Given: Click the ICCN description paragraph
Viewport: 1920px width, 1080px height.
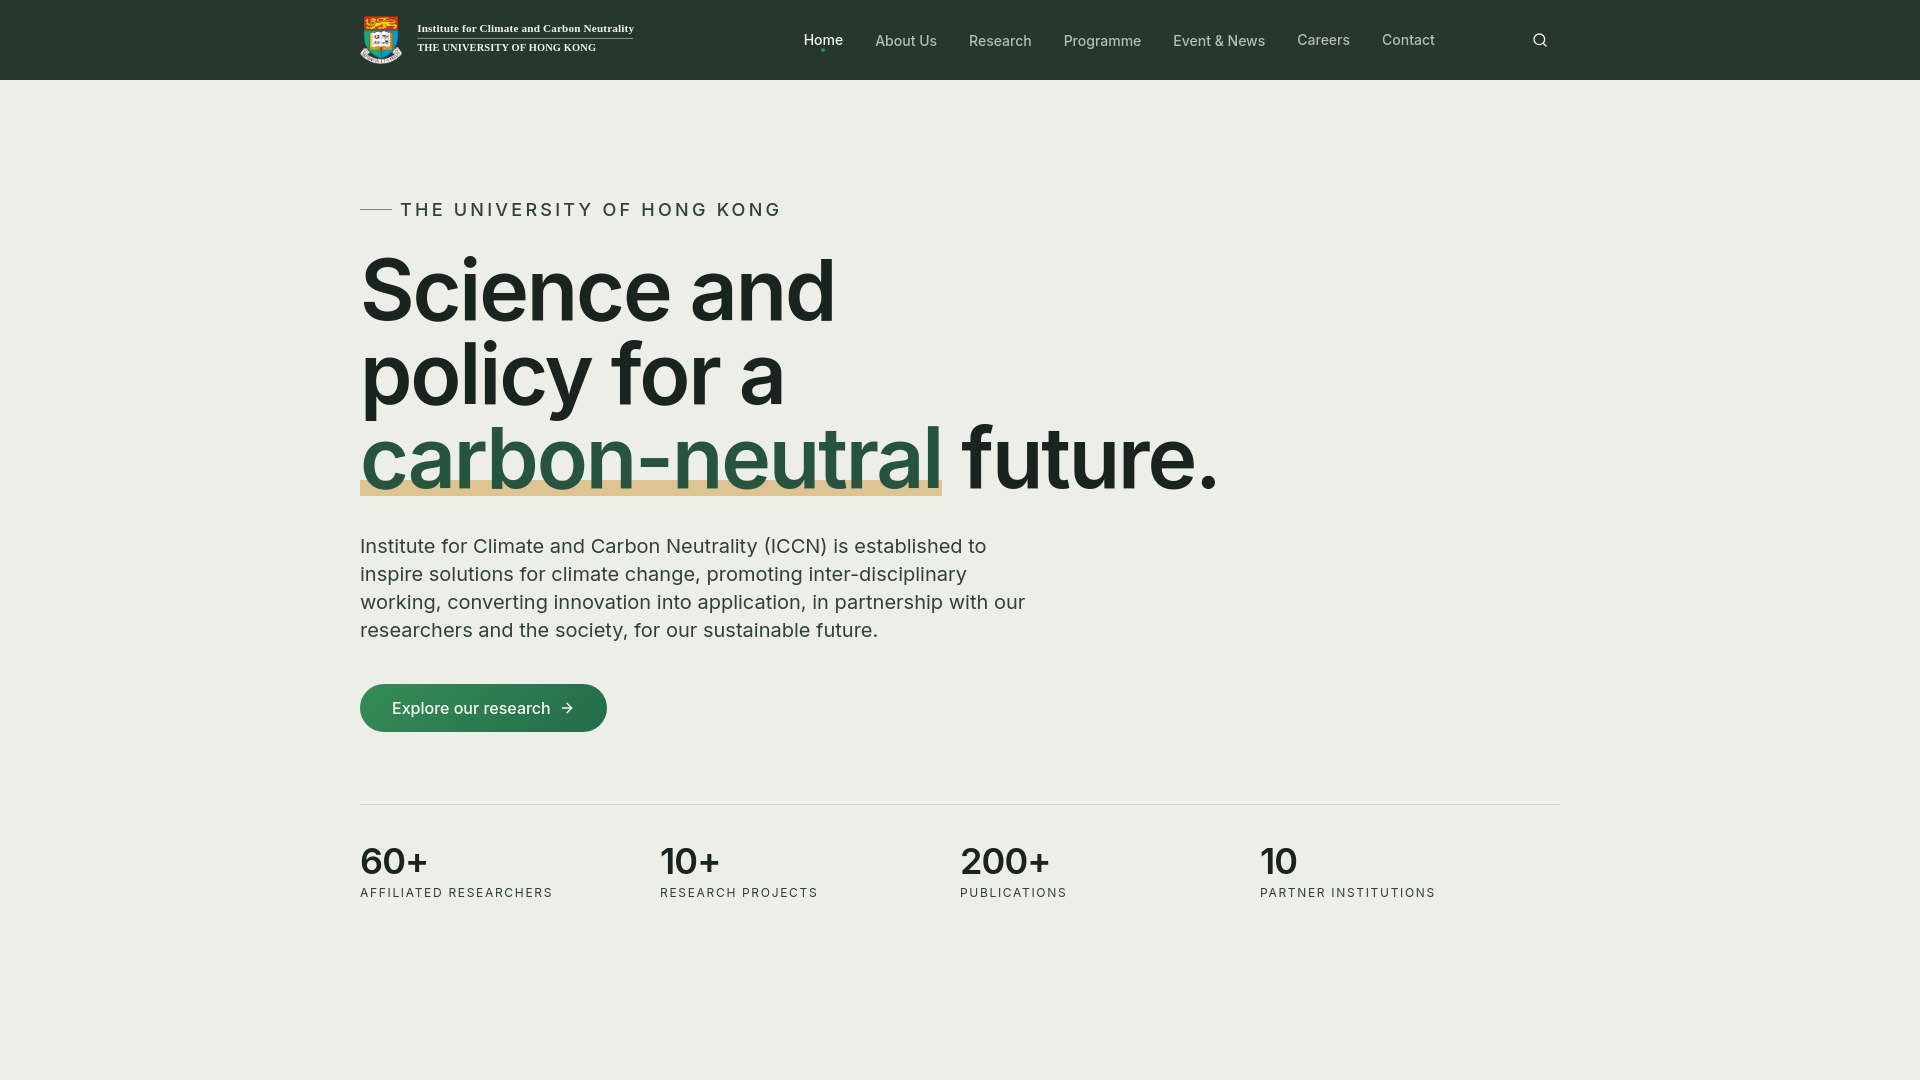Looking at the screenshot, I should [693, 588].
